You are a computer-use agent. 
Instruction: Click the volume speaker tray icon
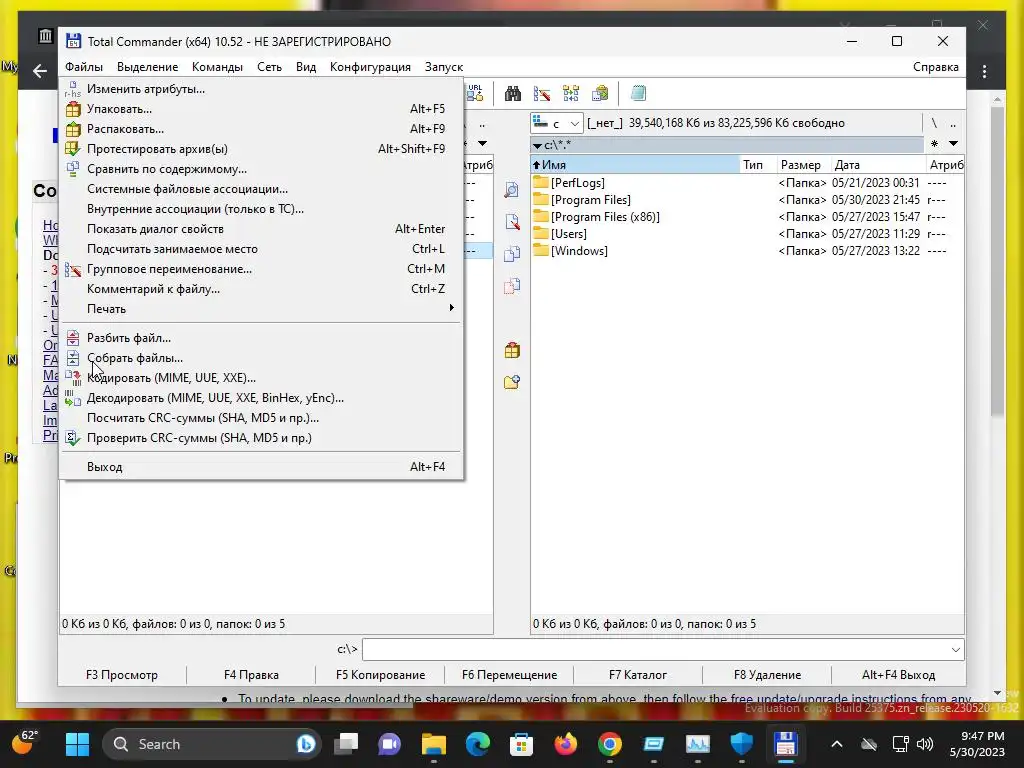(x=925, y=744)
